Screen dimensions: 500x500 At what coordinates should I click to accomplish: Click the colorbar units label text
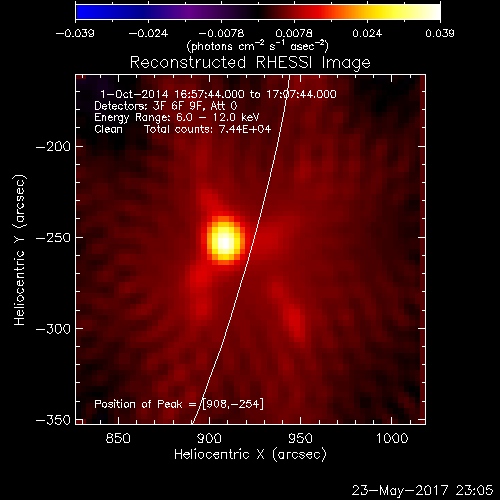[258, 46]
